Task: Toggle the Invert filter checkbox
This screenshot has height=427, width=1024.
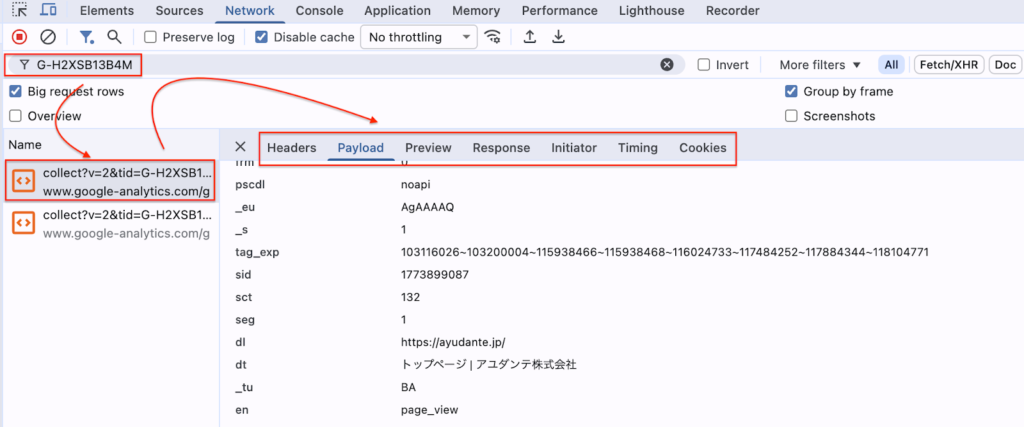Action: (704, 65)
